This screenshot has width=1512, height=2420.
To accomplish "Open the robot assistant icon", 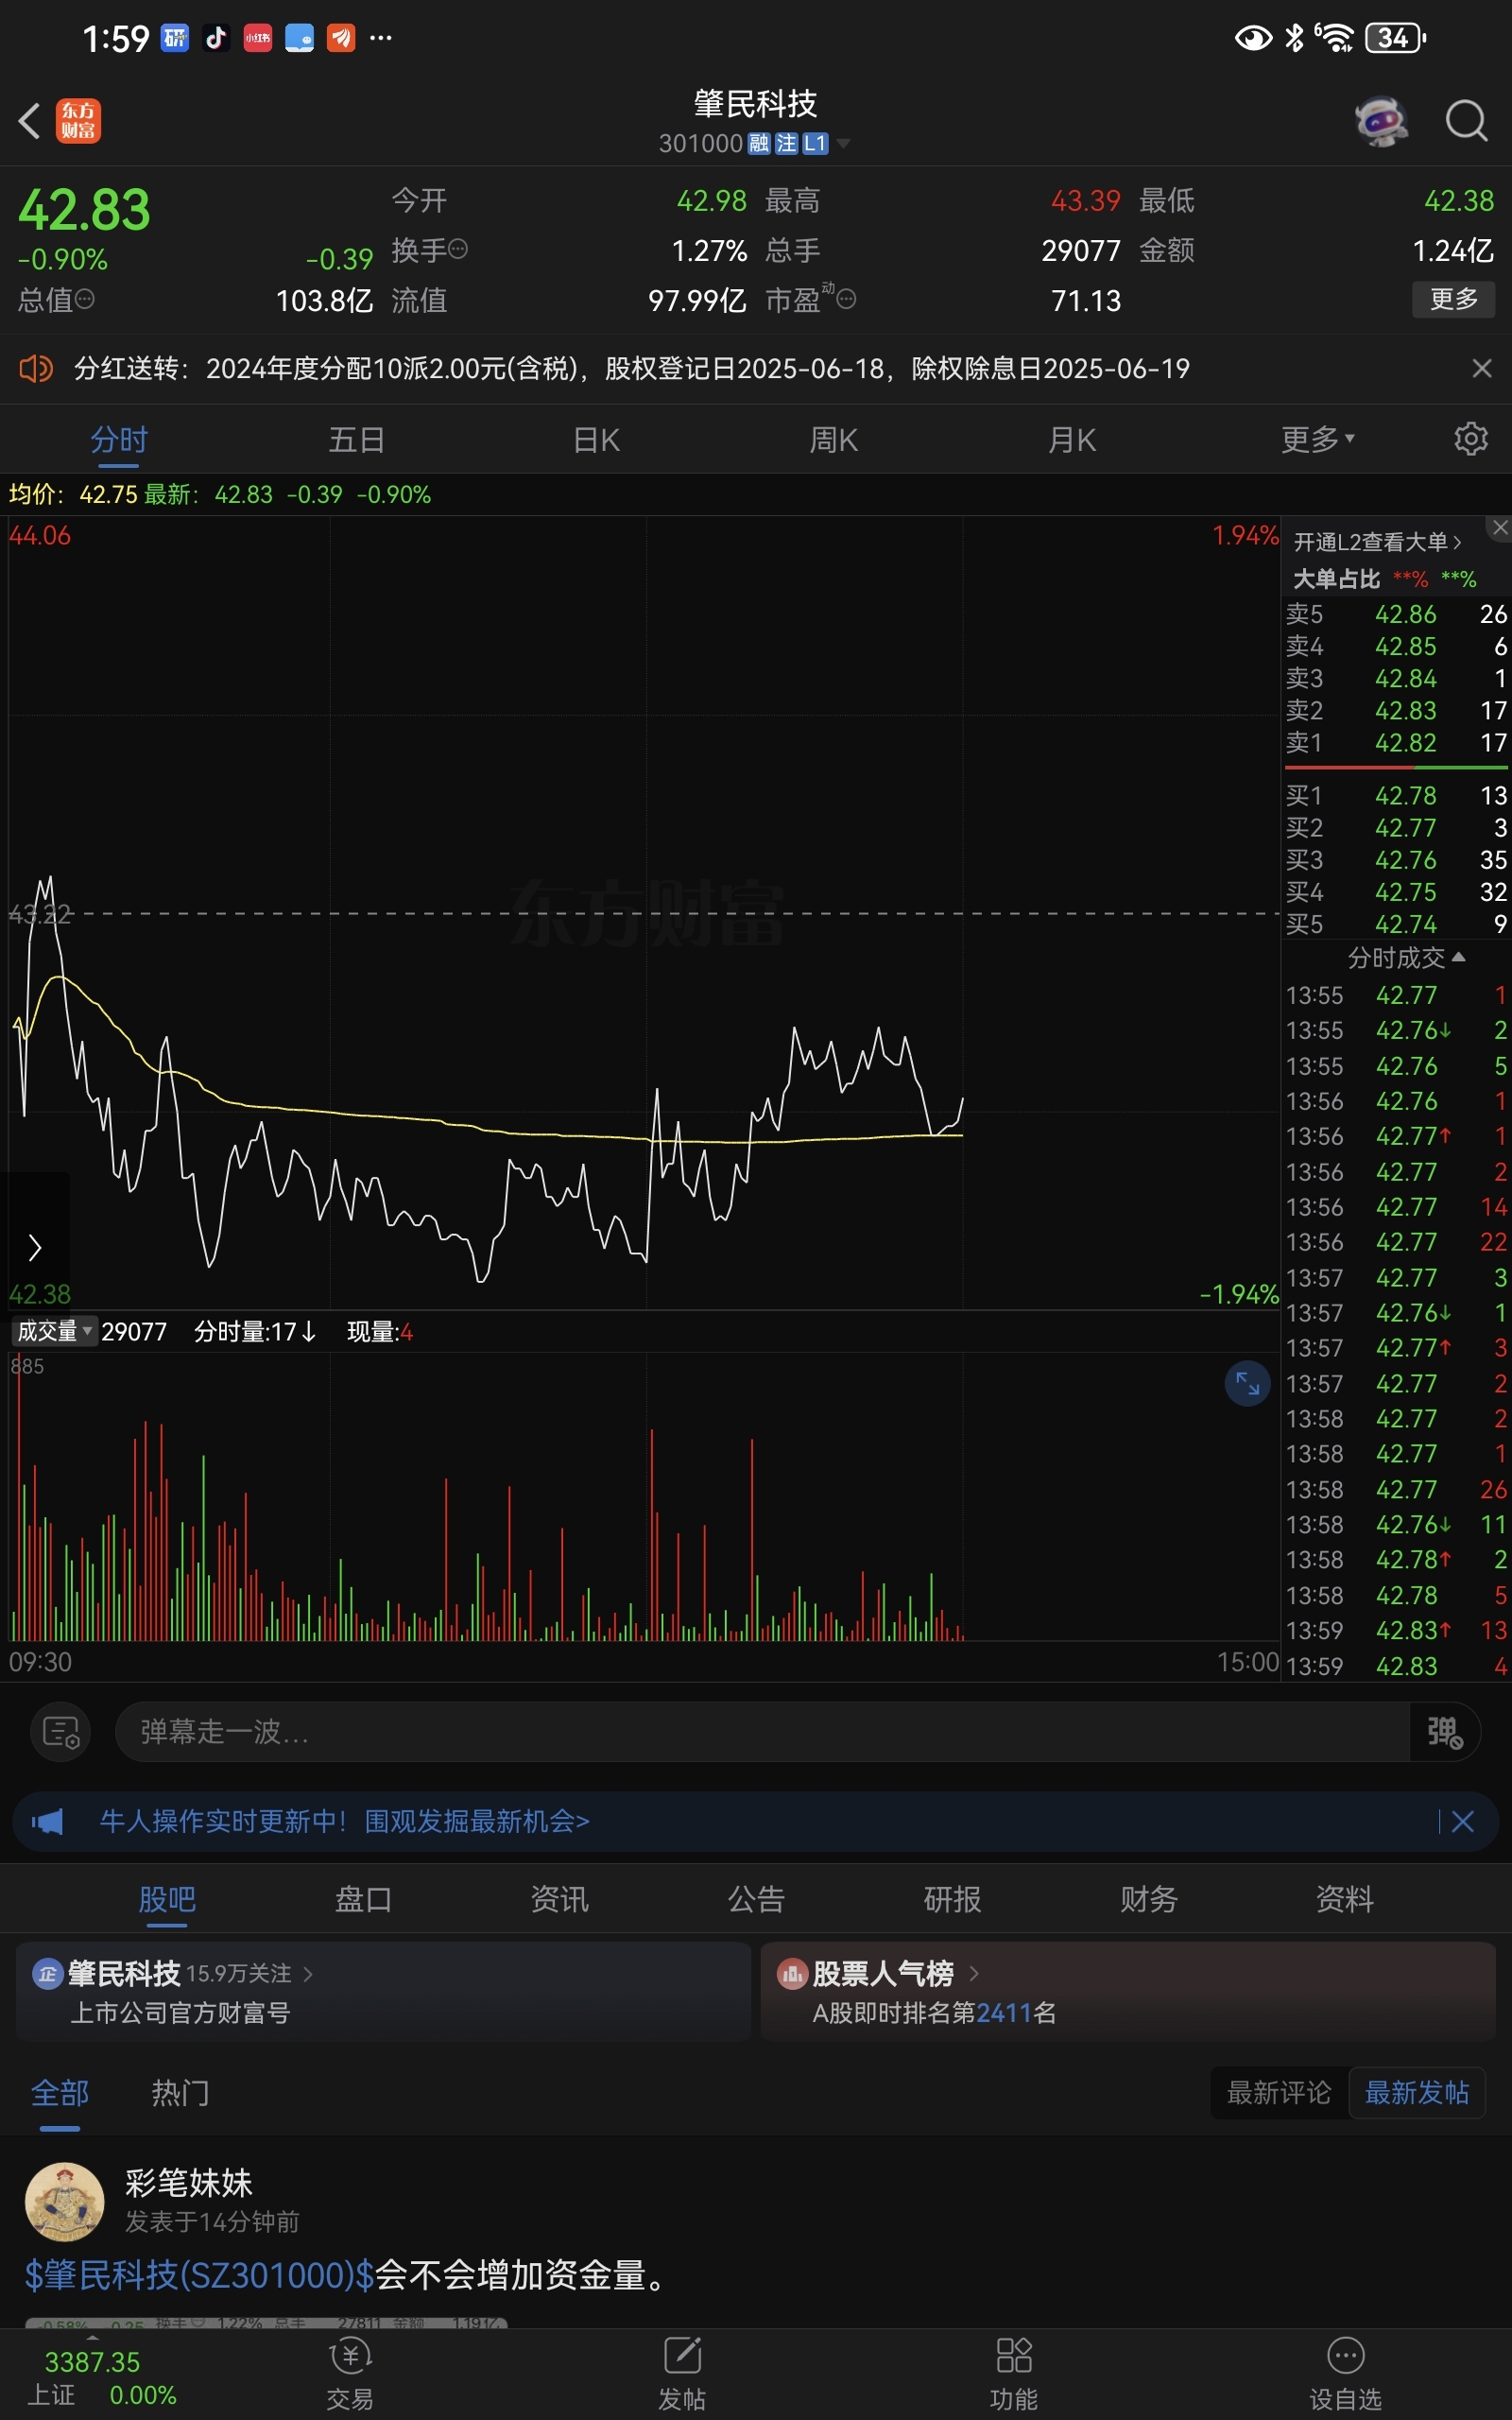I will pyautogui.click(x=1381, y=121).
